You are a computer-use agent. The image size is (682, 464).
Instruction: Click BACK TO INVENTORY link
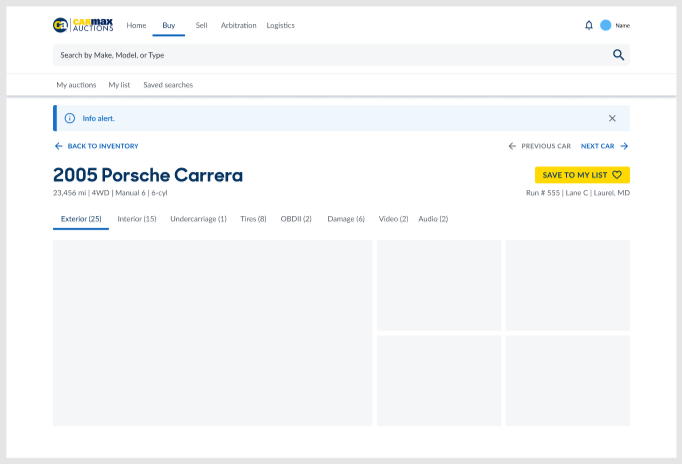tap(103, 146)
